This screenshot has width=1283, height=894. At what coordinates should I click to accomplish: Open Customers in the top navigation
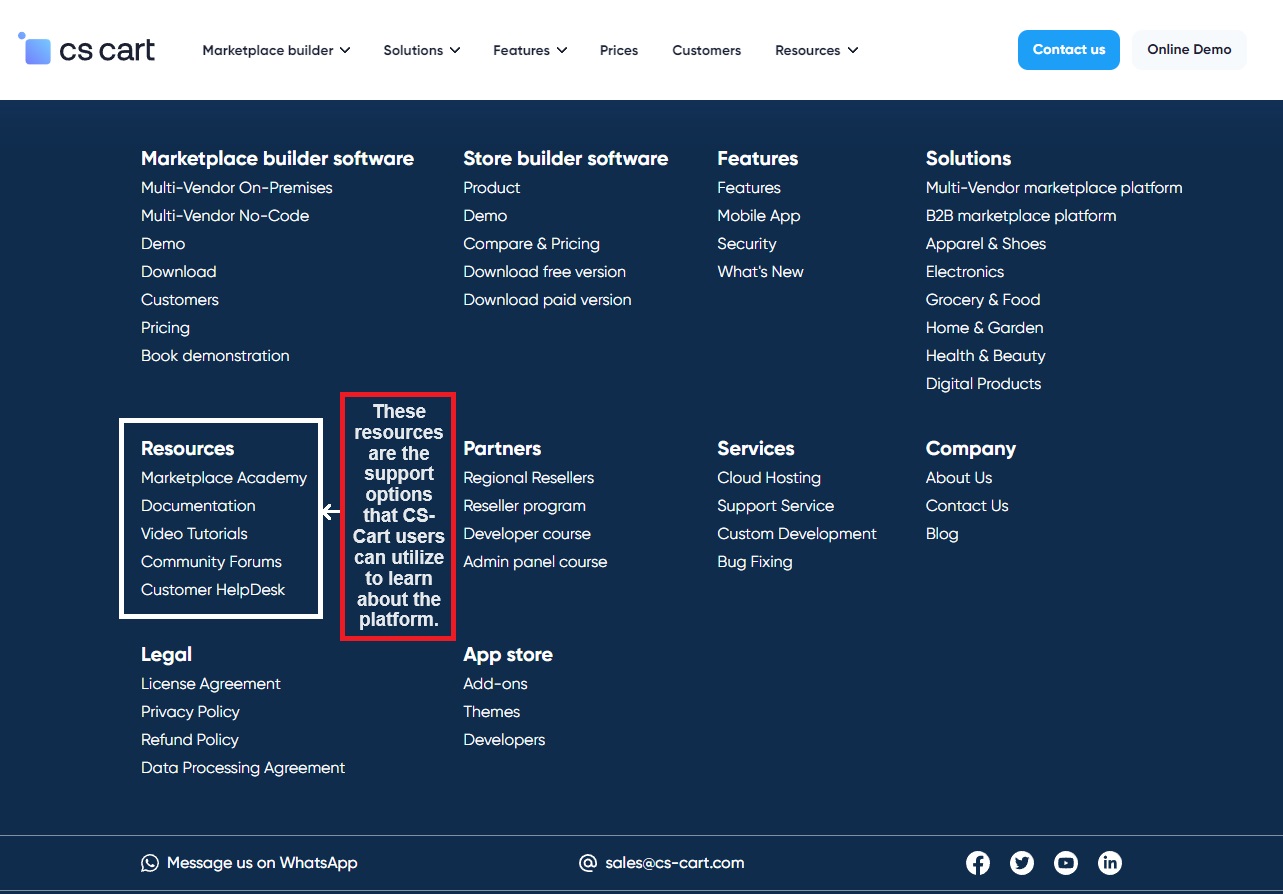[707, 50]
